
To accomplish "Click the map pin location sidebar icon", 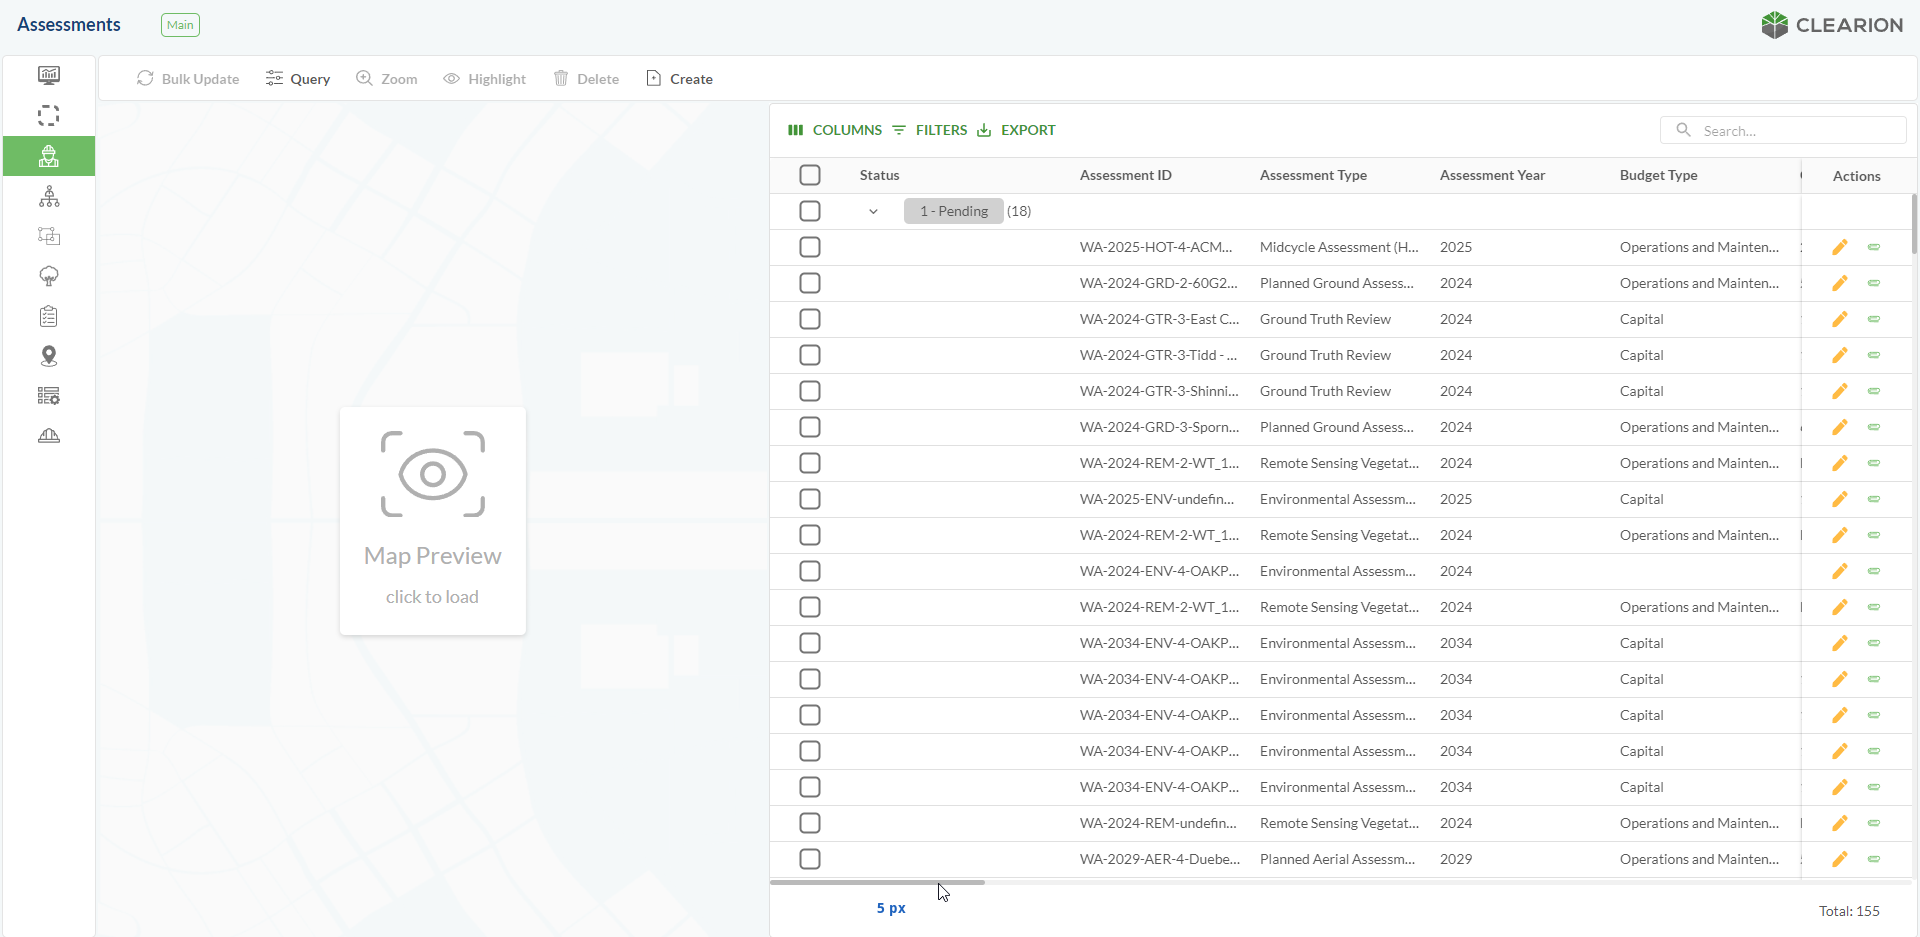I will tap(48, 356).
